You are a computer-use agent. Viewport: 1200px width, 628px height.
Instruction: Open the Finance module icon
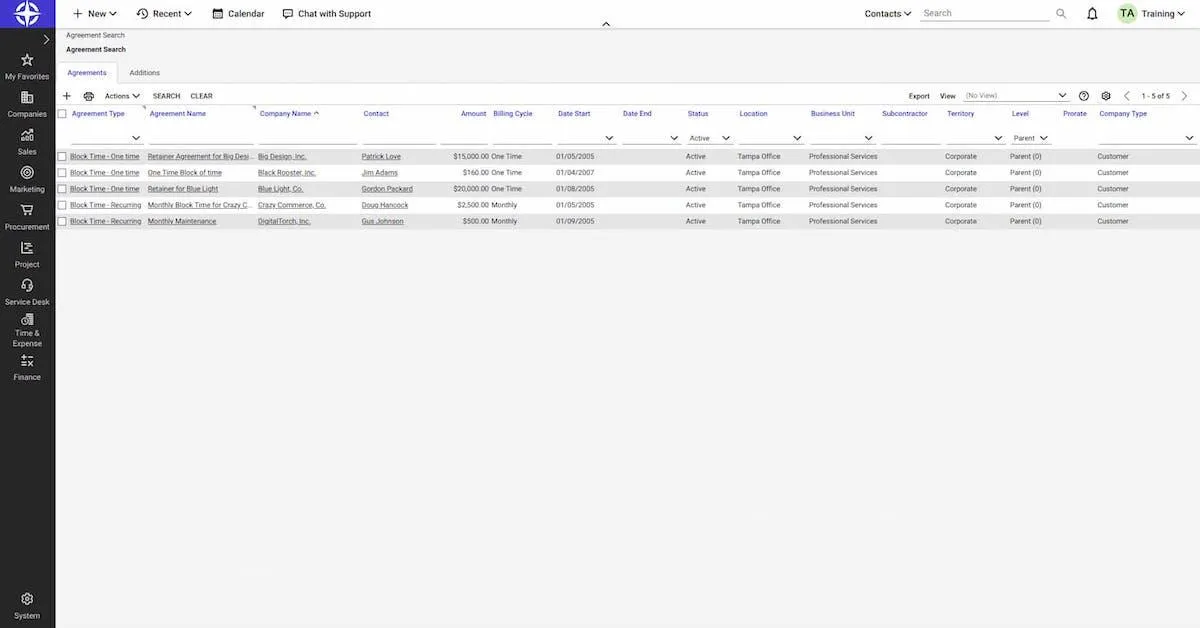pyautogui.click(x=27, y=360)
